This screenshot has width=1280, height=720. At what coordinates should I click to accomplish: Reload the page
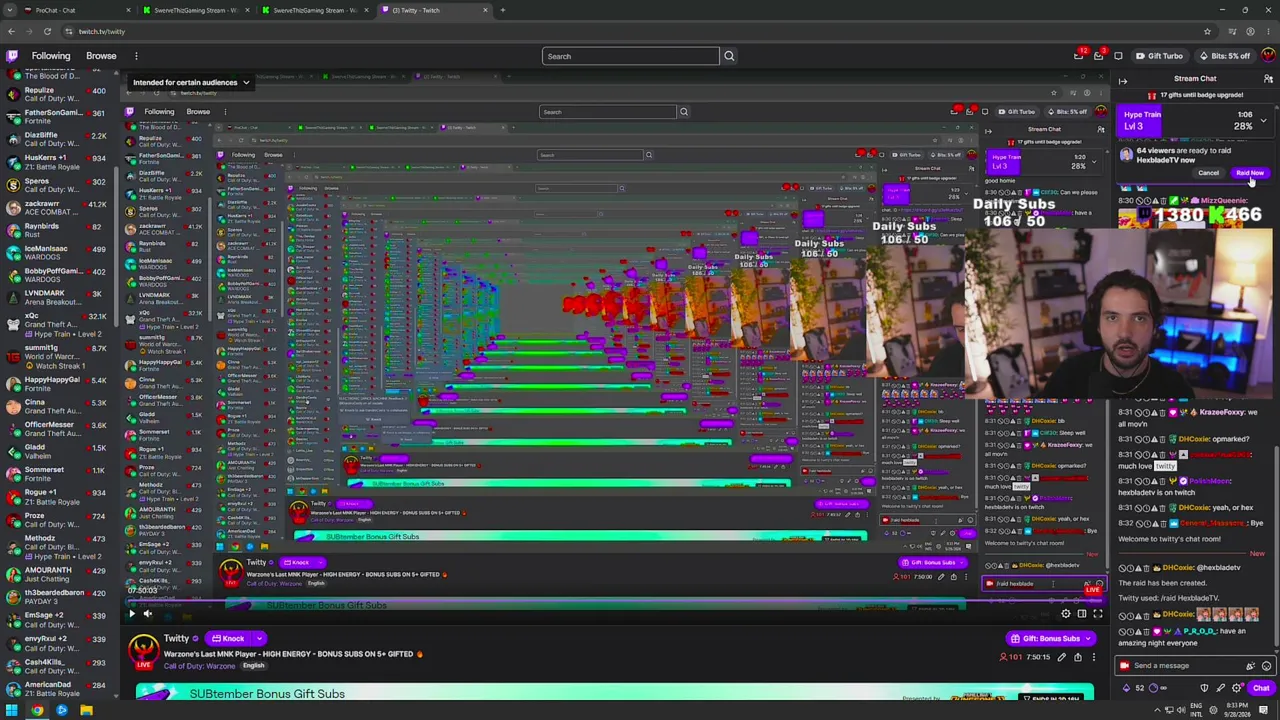(47, 31)
